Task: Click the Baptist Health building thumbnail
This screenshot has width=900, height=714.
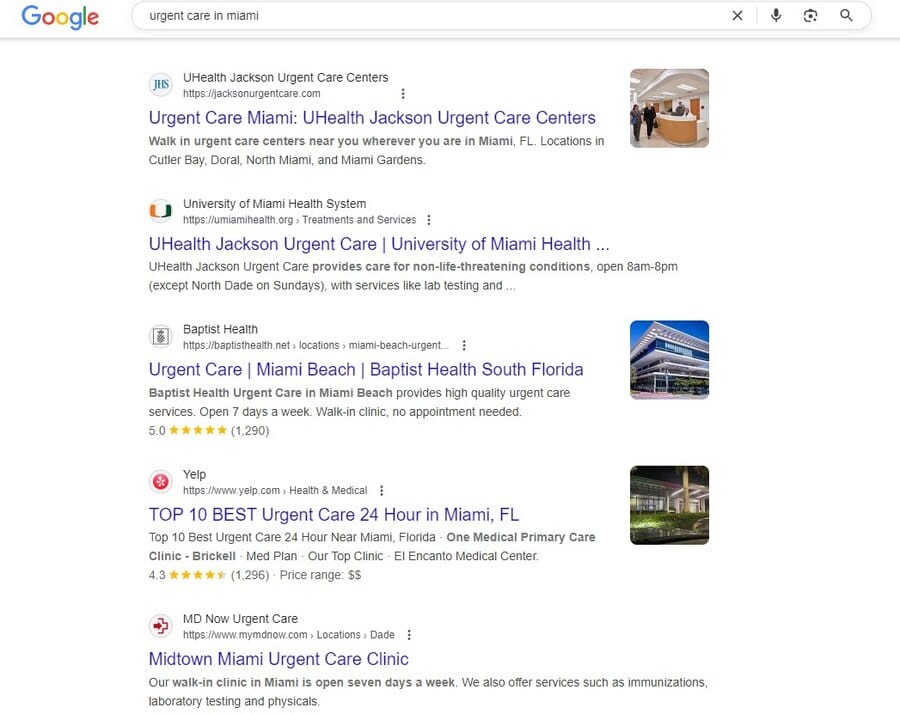Action: pos(669,359)
